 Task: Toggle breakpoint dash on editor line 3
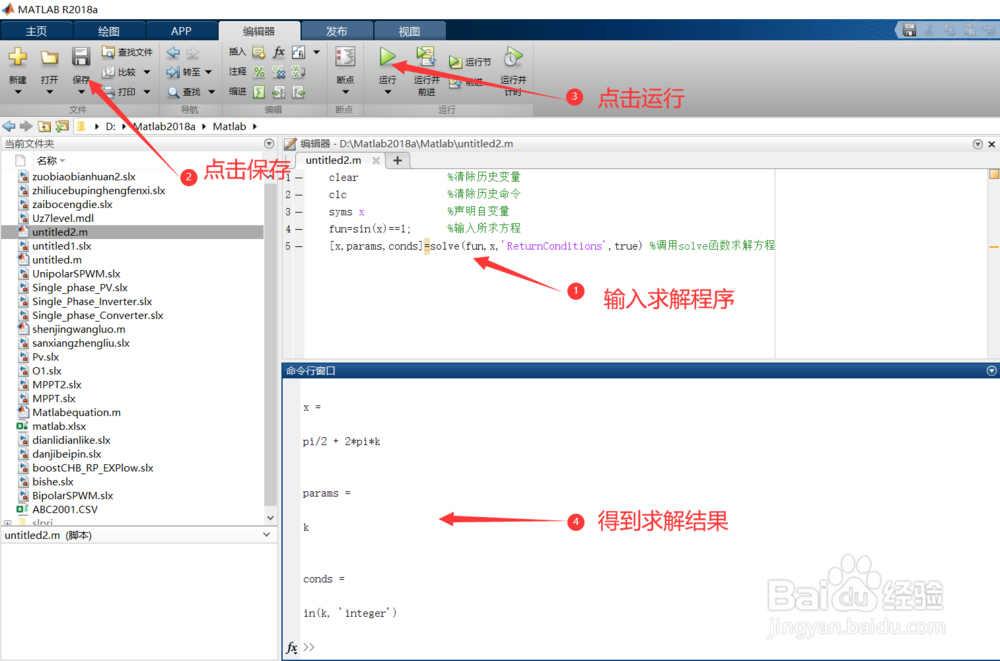coord(298,212)
